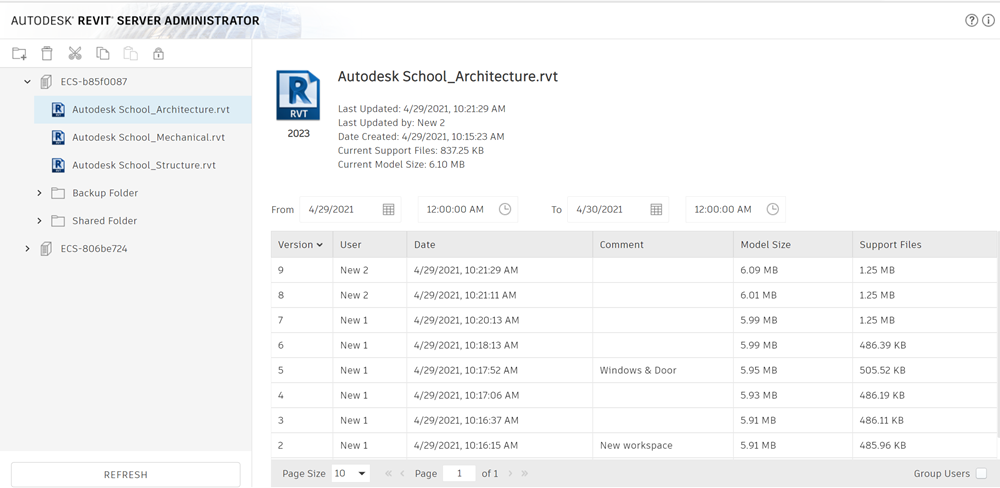Go to the first page arrow
Image resolution: width=1000 pixels, height=488 pixels.
(388, 473)
